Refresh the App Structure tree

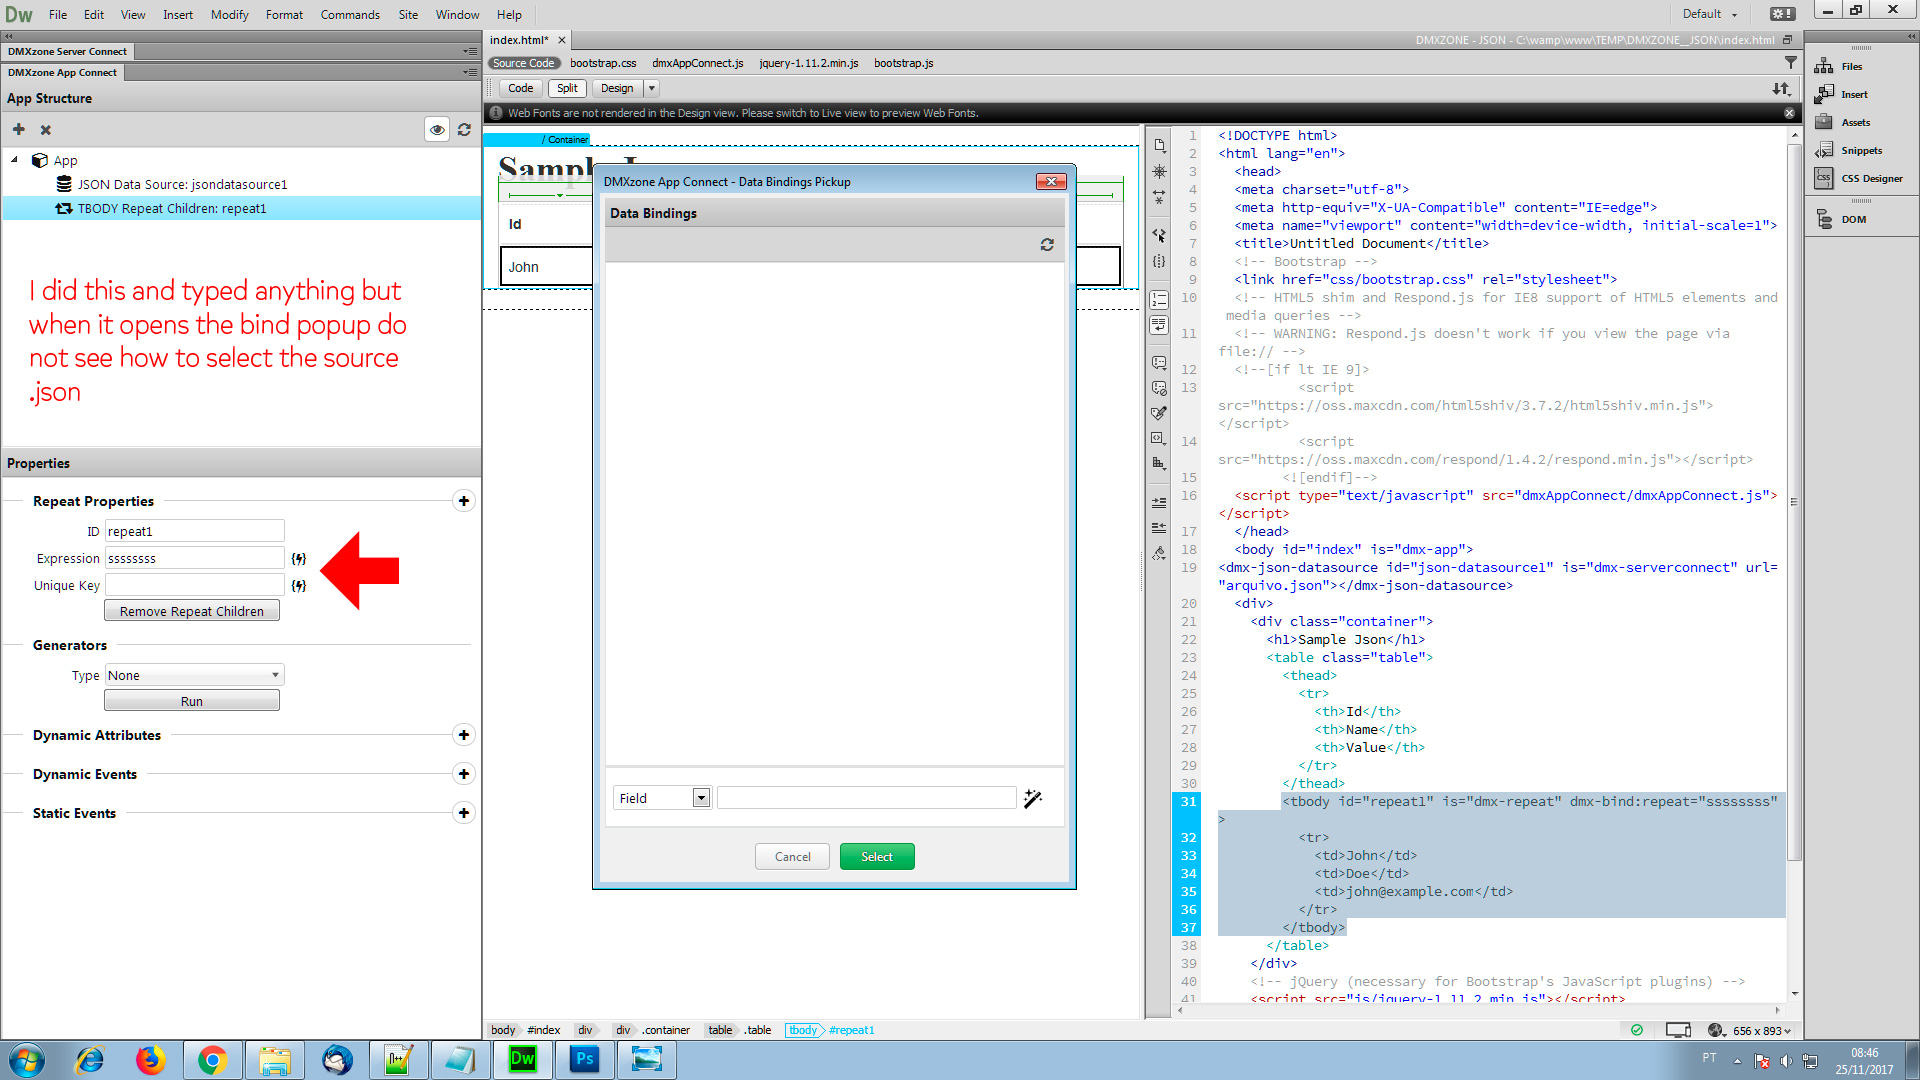tap(464, 130)
